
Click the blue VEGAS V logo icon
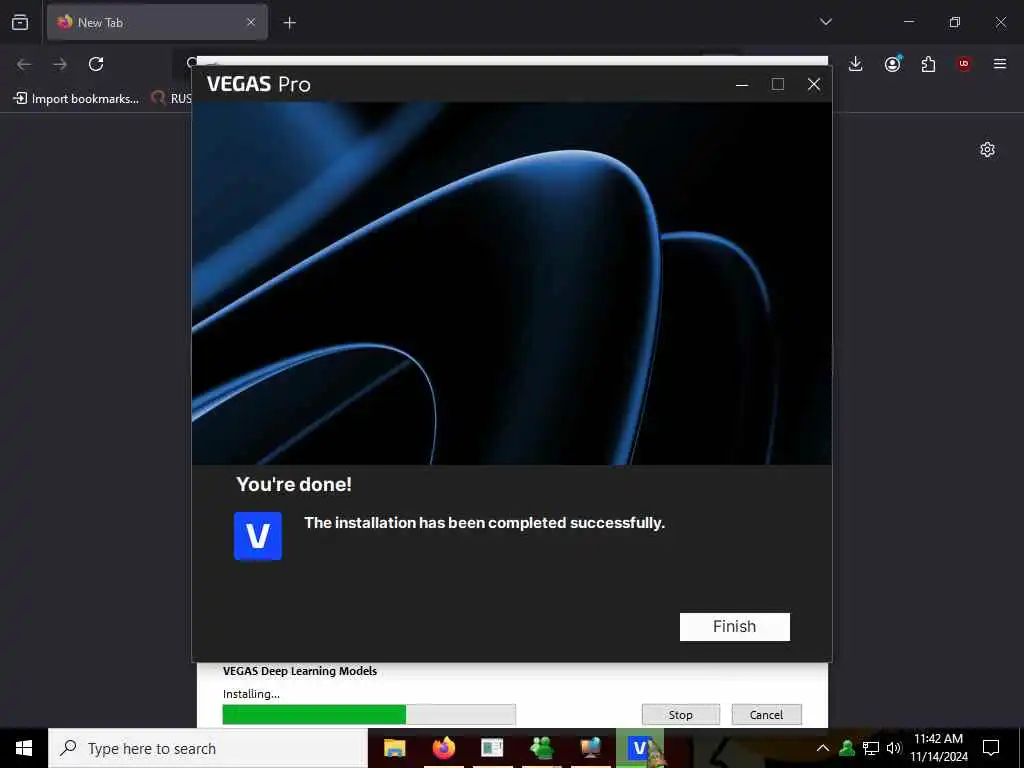click(258, 536)
